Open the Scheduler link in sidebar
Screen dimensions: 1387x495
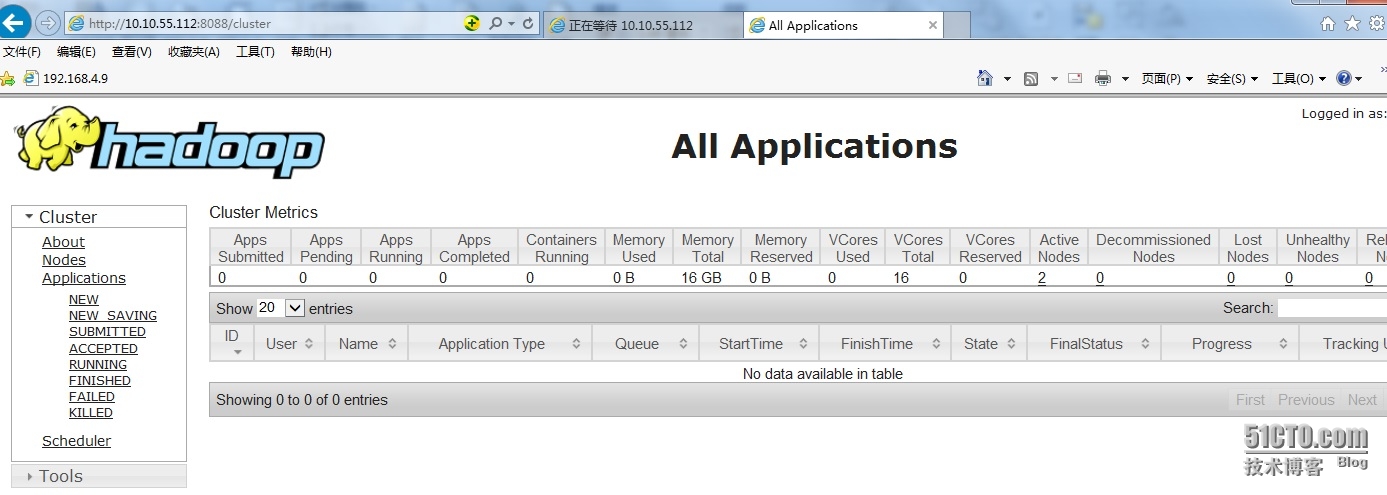[76, 441]
